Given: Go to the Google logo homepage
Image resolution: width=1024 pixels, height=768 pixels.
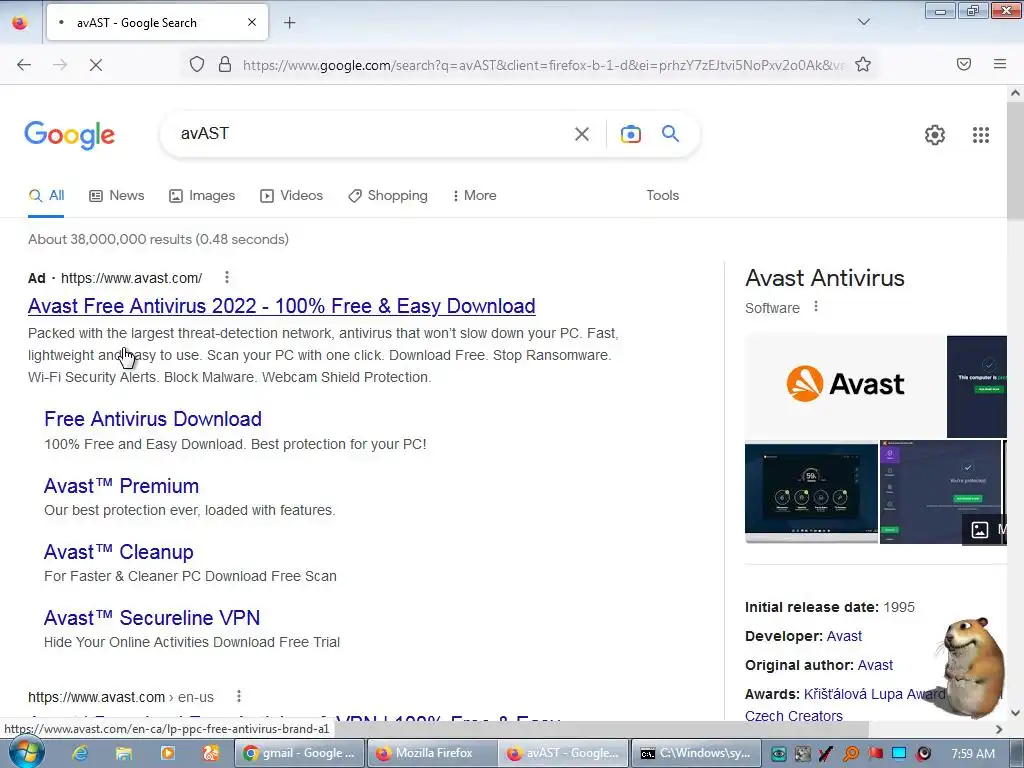Looking at the screenshot, I should (x=70, y=135).
